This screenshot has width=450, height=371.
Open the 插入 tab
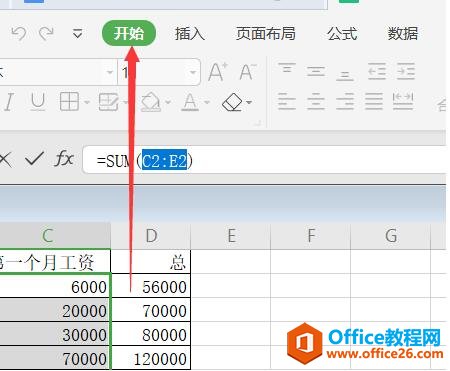(190, 34)
